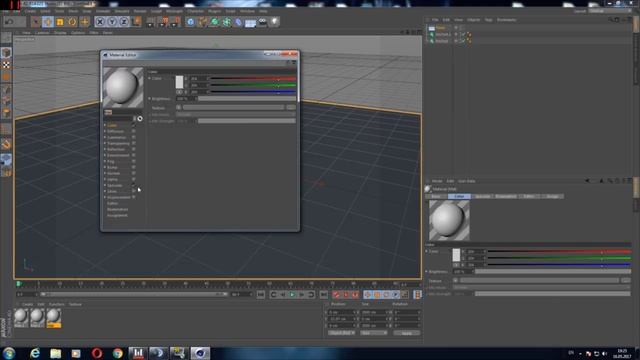Viewport: 640px width, 360px height.
Task: Select the top highlighted object in the Object Manager
Action: 440,28
